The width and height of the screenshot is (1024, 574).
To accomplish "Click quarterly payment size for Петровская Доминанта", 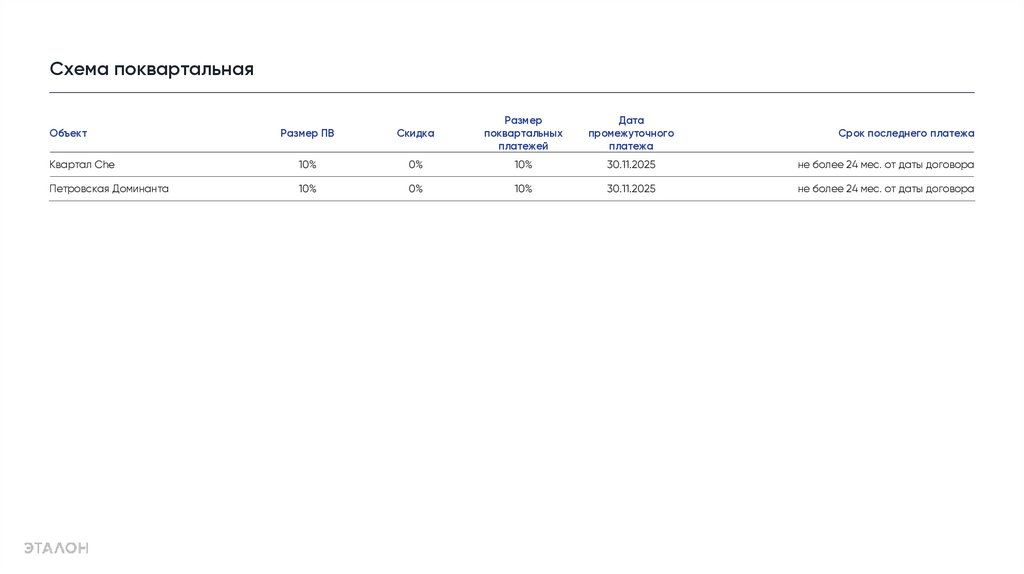I will [523, 188].
